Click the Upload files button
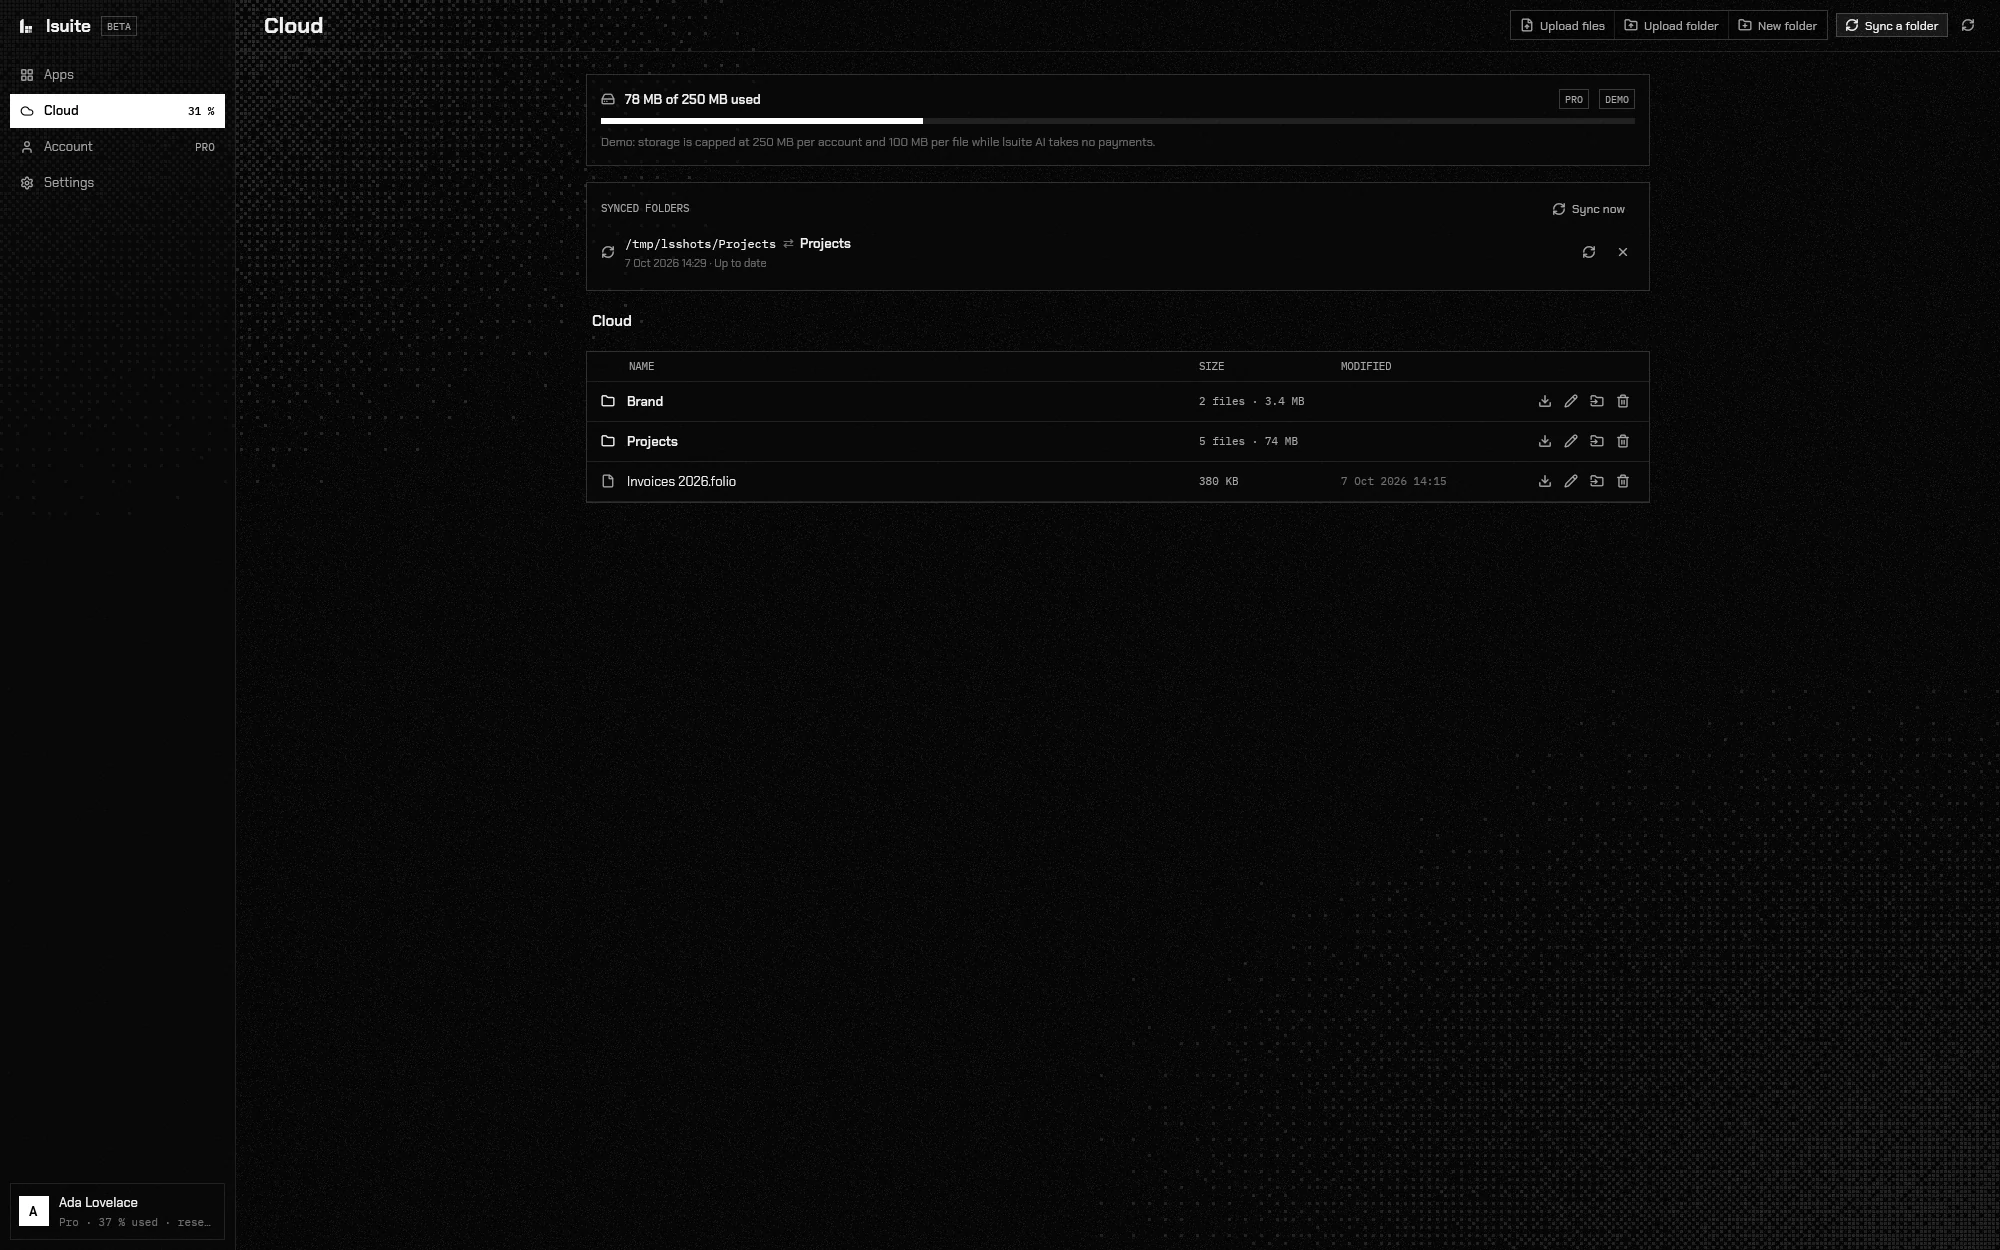 (1562, 26)
